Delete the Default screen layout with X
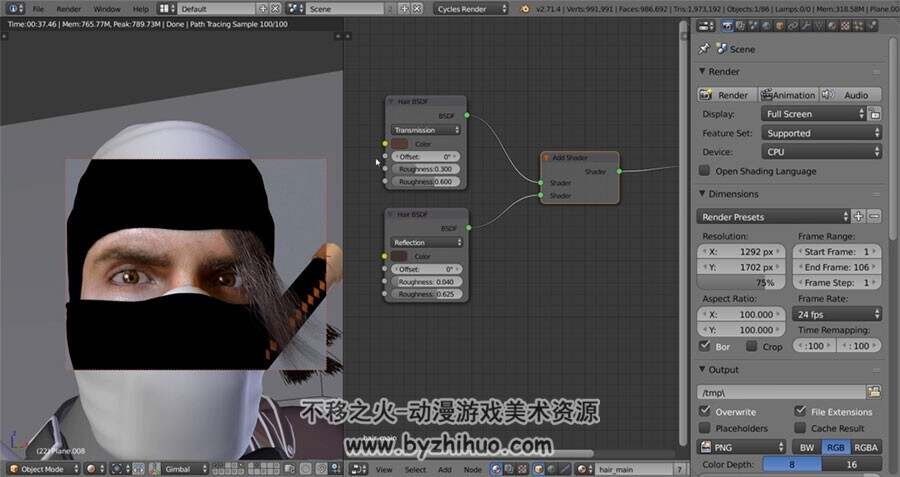This screenshot has width=900, height=477. pyautogui.click(x=276, y=9)
